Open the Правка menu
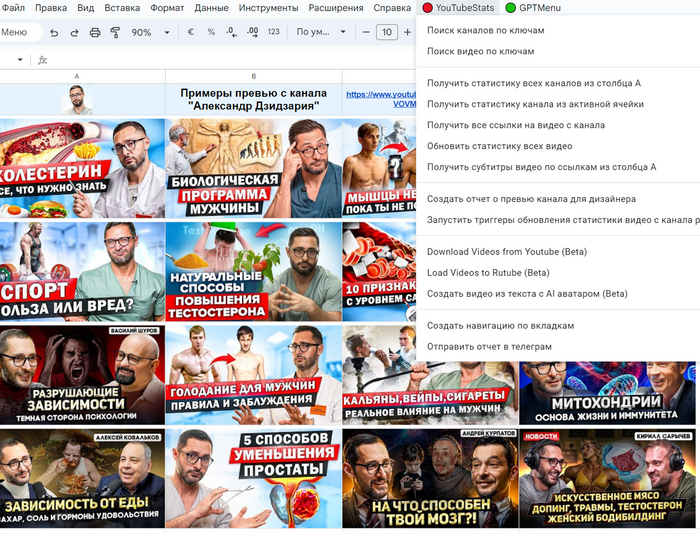This screenshot has height=533, width=700. pos(51,8)
